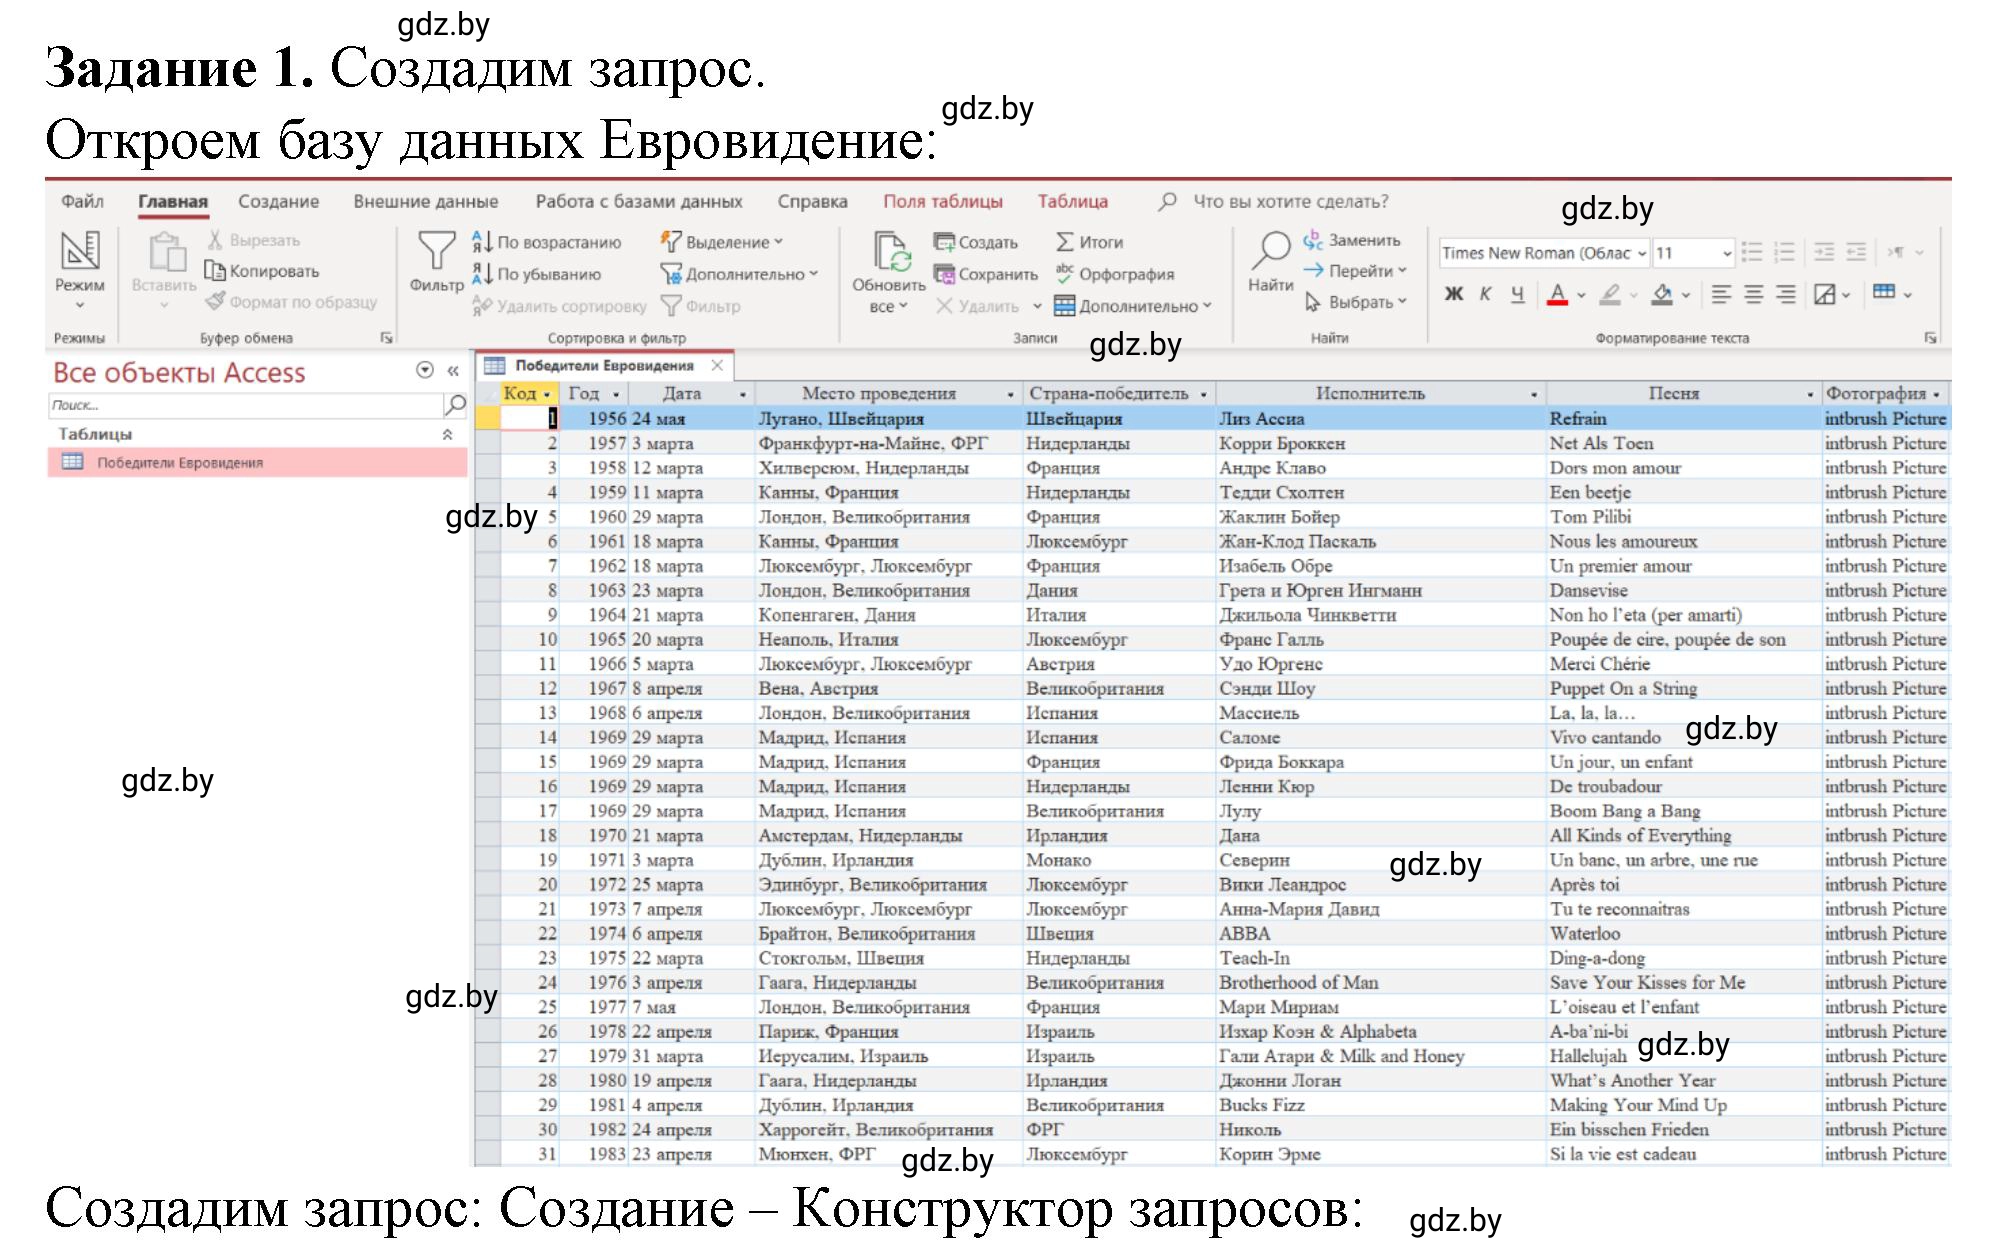Click Удалить сортировку icon
The width and height of the screenshot is (2008, 1253).
[x=482, y=306]
